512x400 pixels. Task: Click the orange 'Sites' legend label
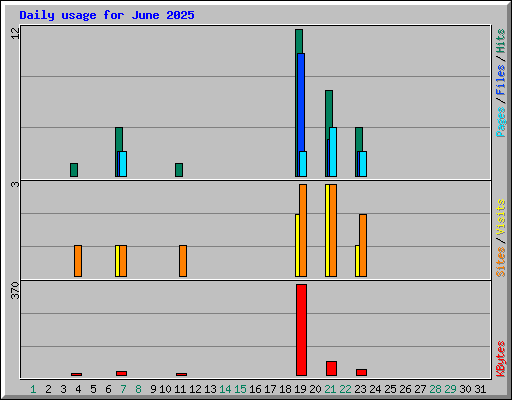click(501, 262)
